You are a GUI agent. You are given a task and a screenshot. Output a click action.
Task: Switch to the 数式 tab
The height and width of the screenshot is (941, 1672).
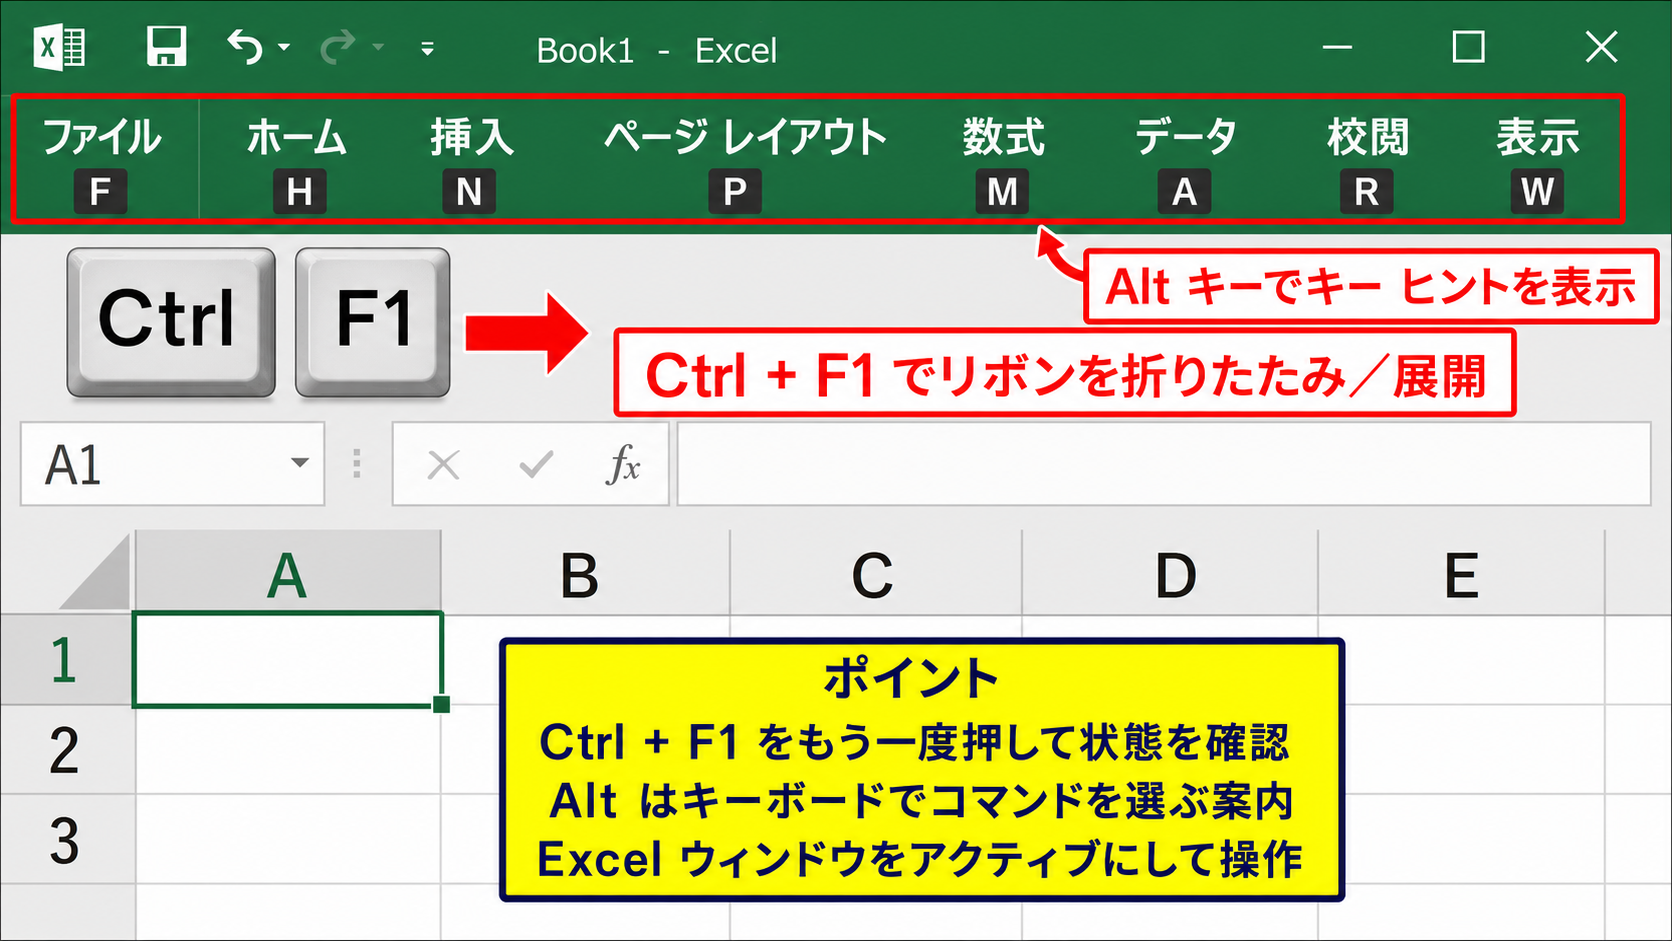coord(1003,138)
